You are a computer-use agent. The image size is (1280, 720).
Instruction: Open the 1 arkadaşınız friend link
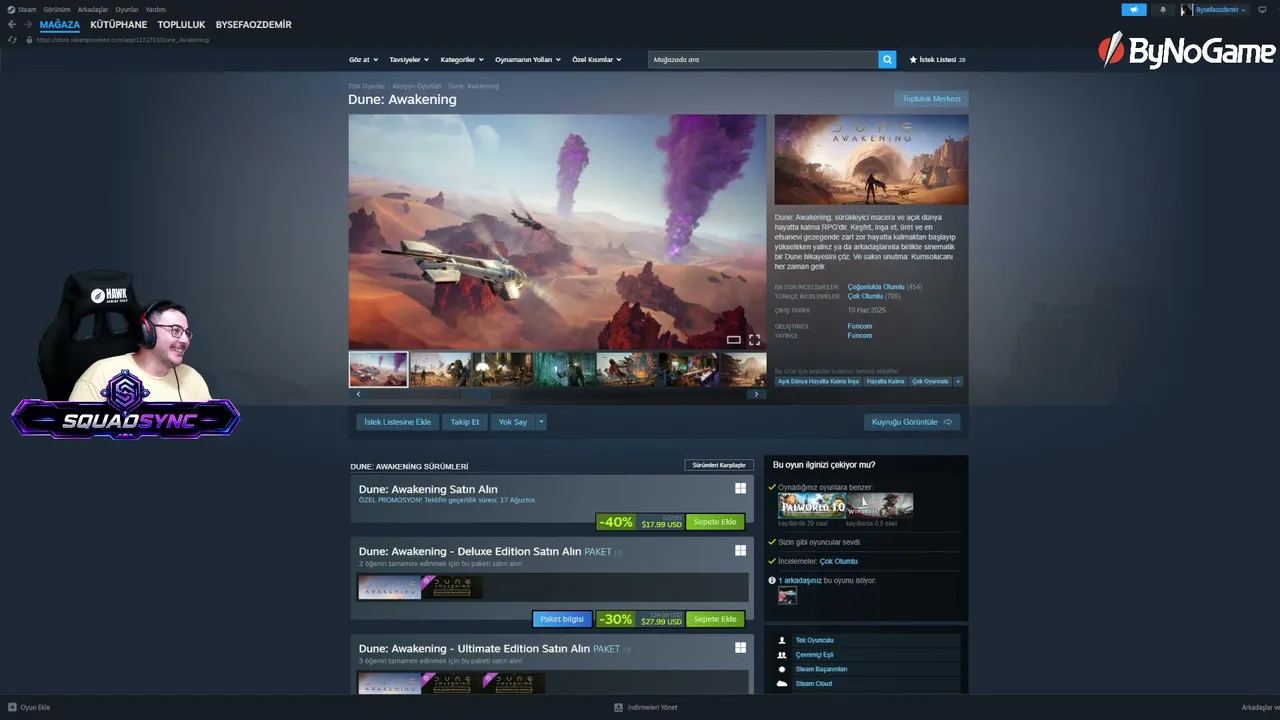[x=800, y=581]
